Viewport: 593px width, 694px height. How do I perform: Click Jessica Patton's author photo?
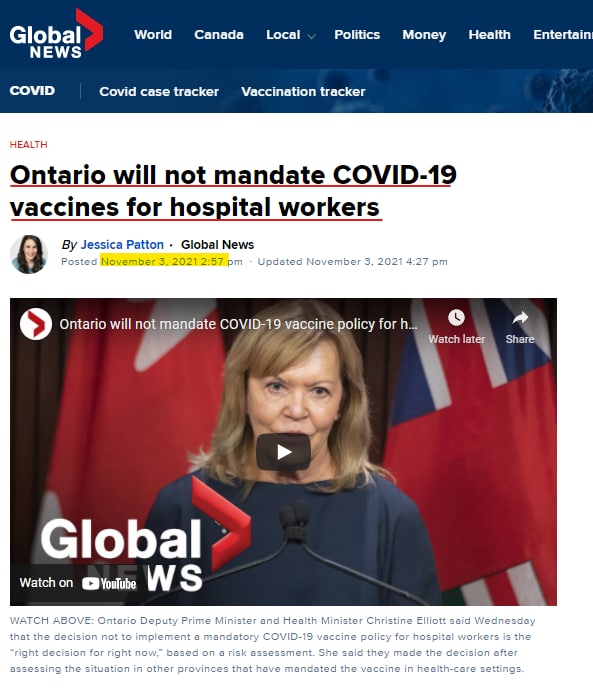click(x=29, y=254)
